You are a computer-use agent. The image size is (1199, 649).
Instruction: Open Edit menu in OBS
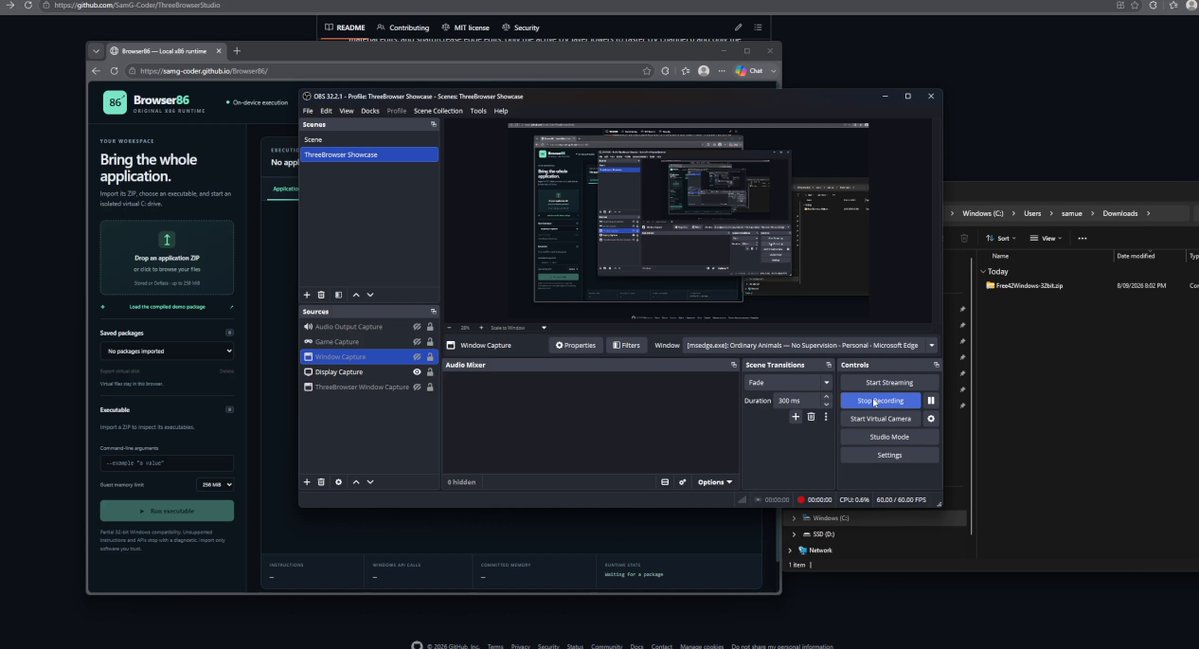click(326, 111)
